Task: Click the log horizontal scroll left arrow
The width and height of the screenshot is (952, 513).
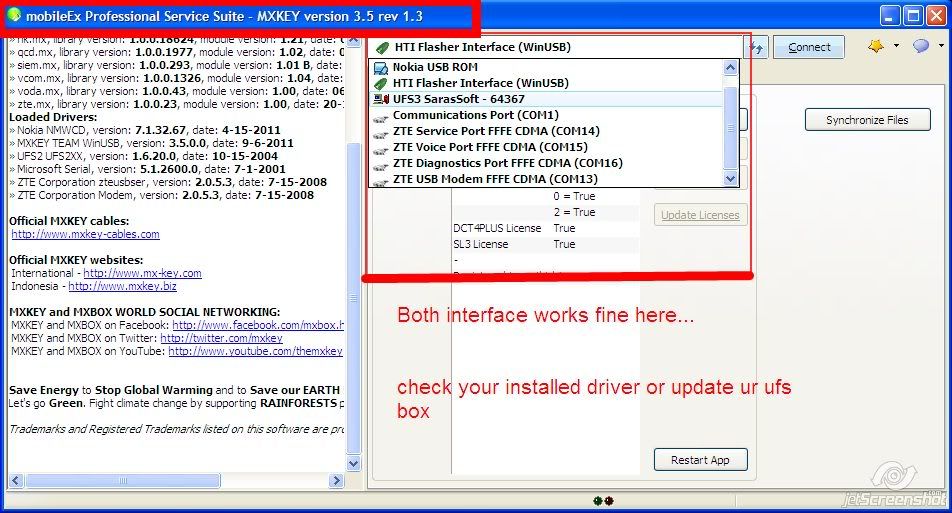Action: [x=16, y=480]
